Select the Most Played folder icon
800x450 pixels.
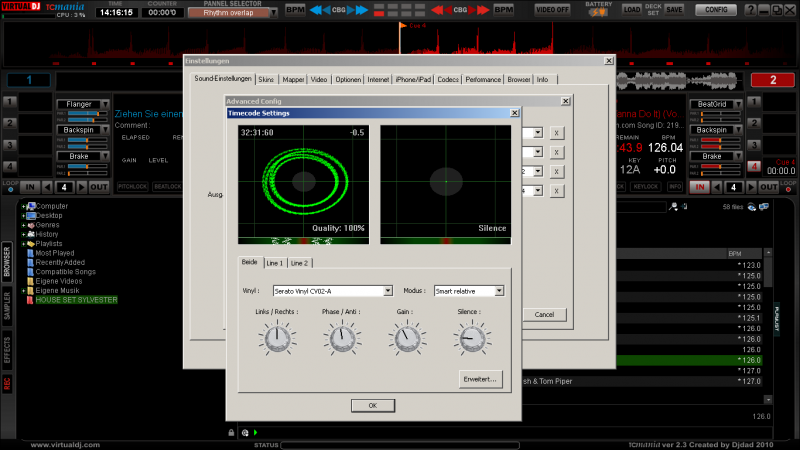pyautogui.click(x=31, y=253)
